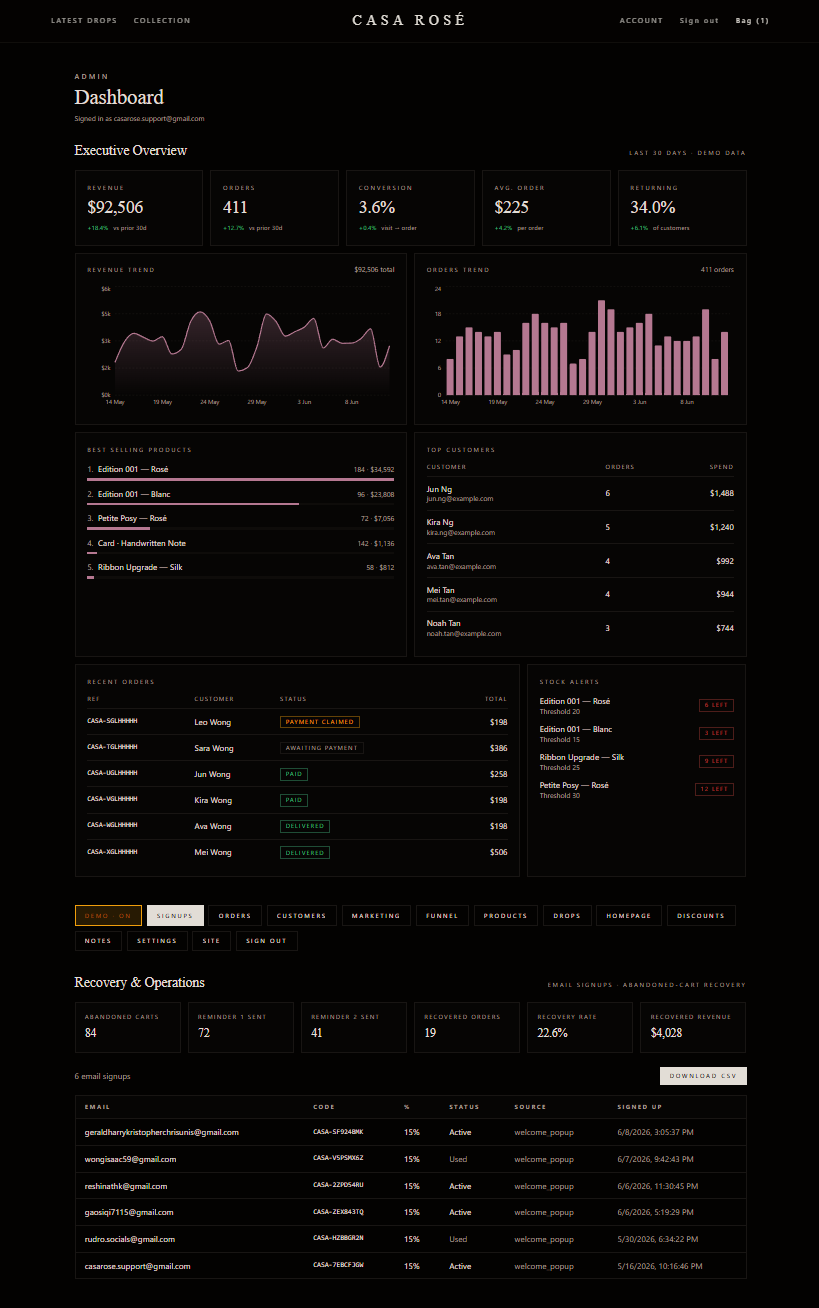
Task: Click email rudro.socials@gmail.com row
Action: coord(411,1239)
